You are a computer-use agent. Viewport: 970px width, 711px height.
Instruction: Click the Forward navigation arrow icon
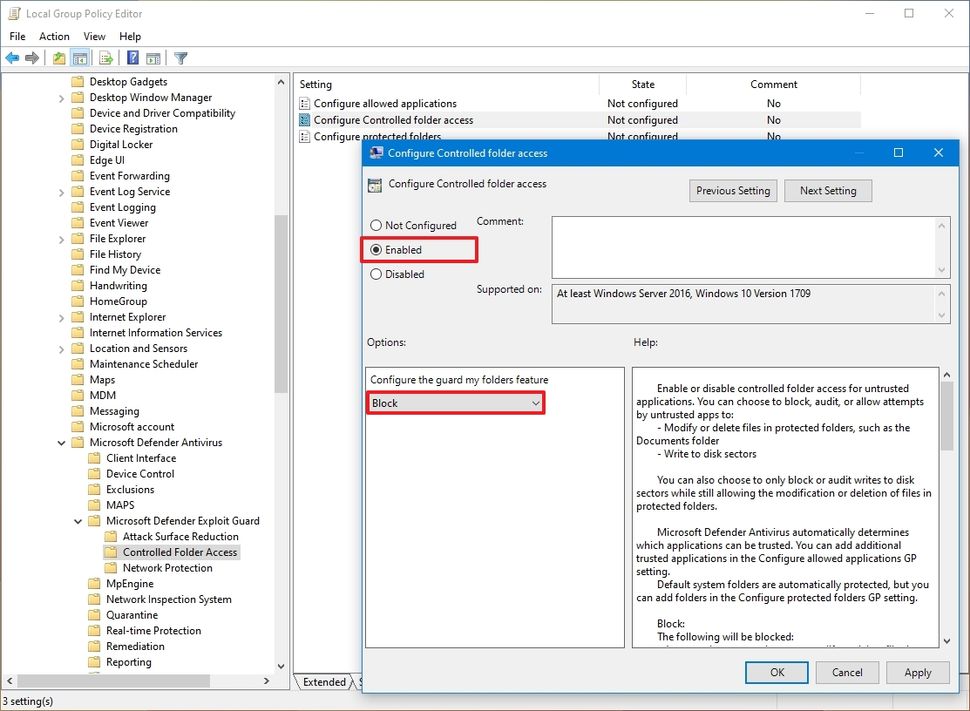30,57
